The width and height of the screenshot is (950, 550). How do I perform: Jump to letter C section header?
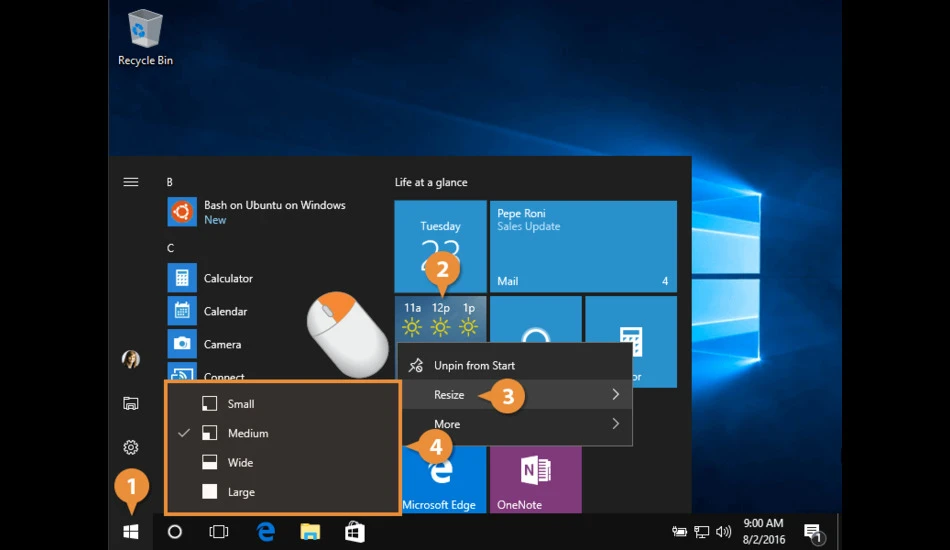point(170,248)
